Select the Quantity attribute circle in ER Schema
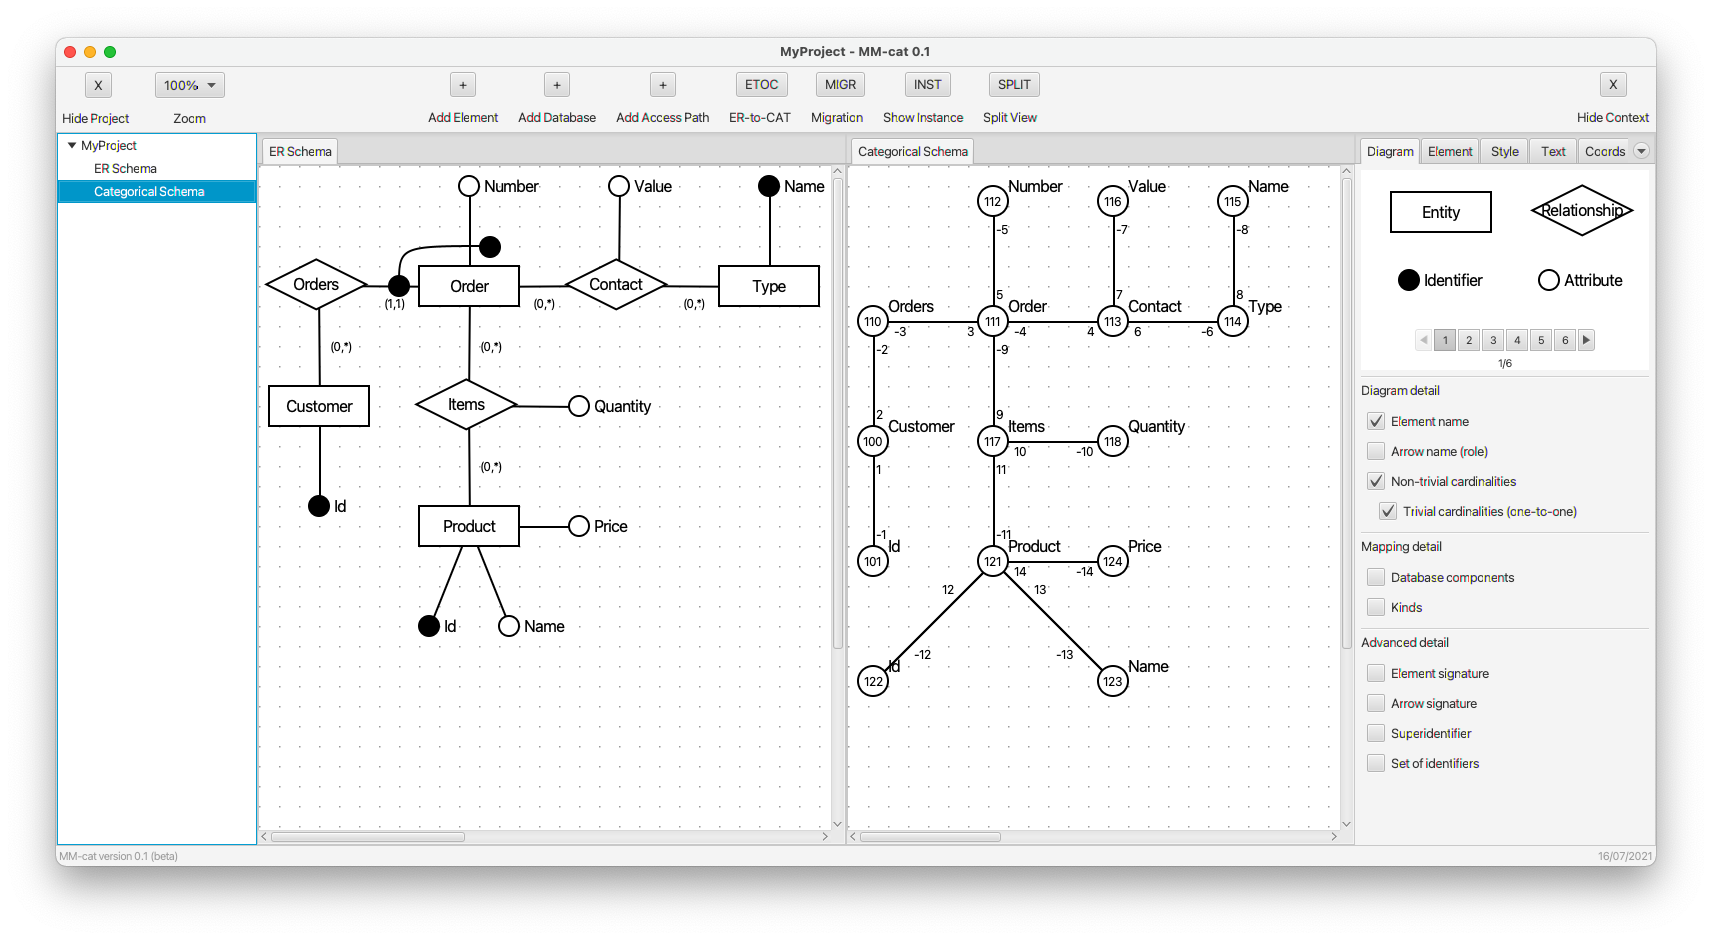 [x=579, y=406]
